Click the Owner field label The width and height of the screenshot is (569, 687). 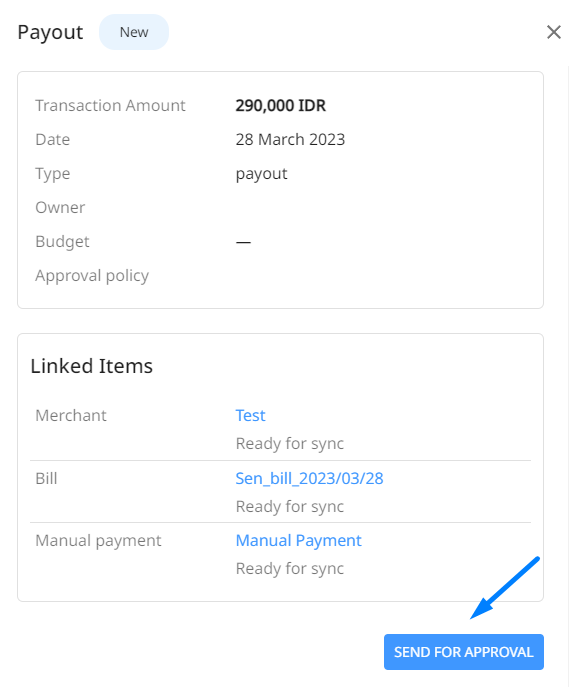60,207
